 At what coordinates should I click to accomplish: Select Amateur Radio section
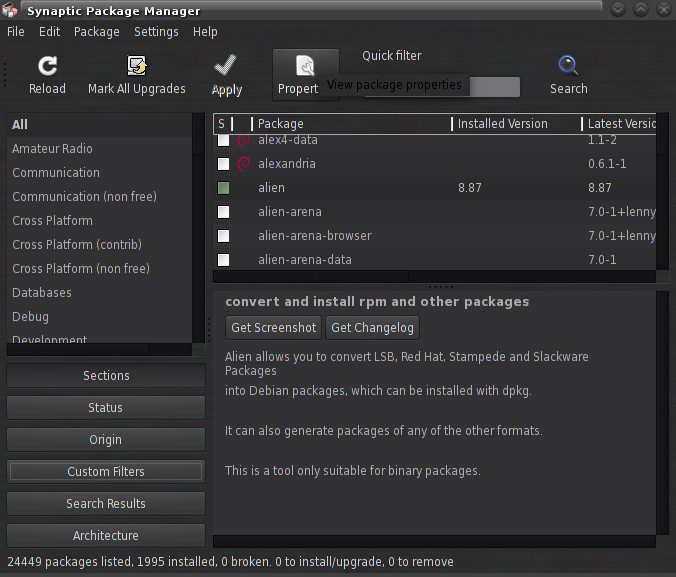[x=99, y=149]
